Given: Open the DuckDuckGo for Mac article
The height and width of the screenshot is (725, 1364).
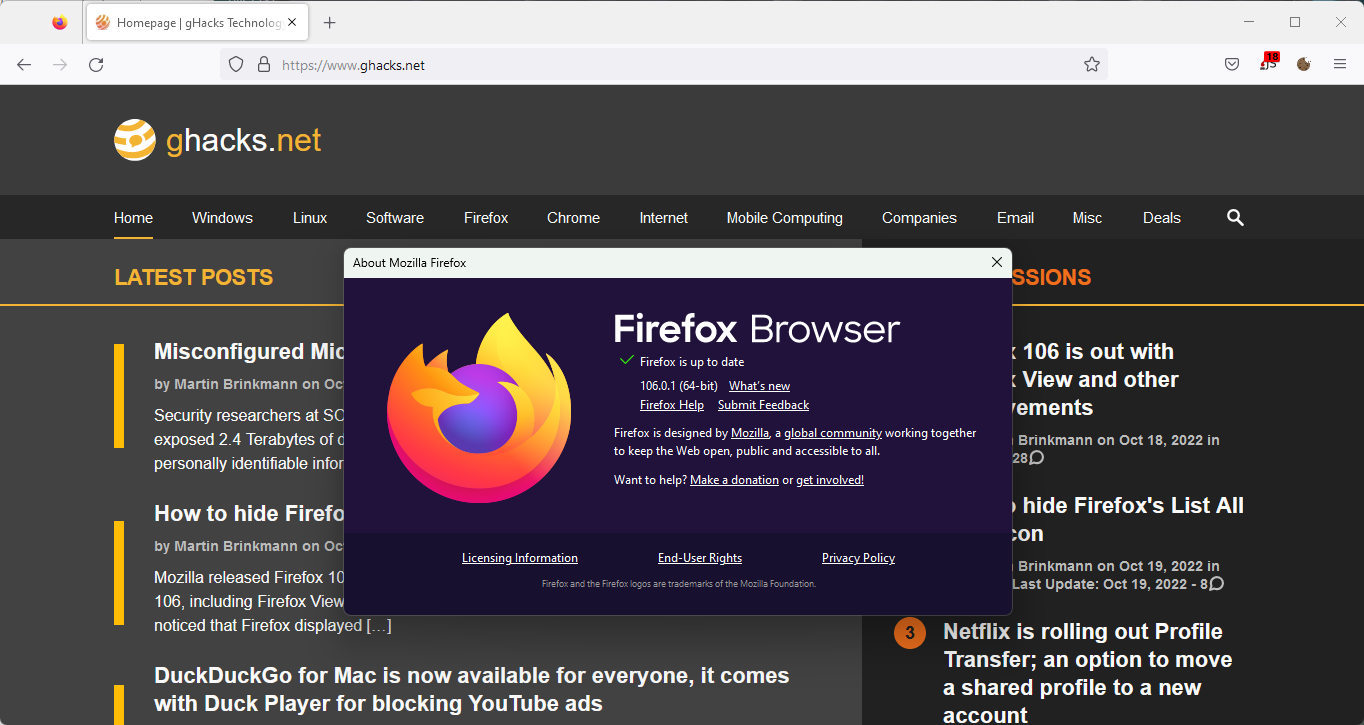Looking at the screenshot, I should [472, 689].
